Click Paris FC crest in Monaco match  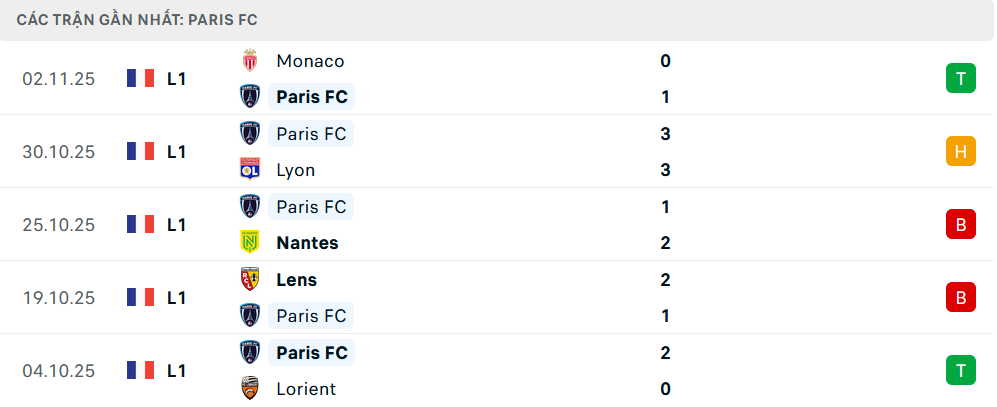point(250,97)
